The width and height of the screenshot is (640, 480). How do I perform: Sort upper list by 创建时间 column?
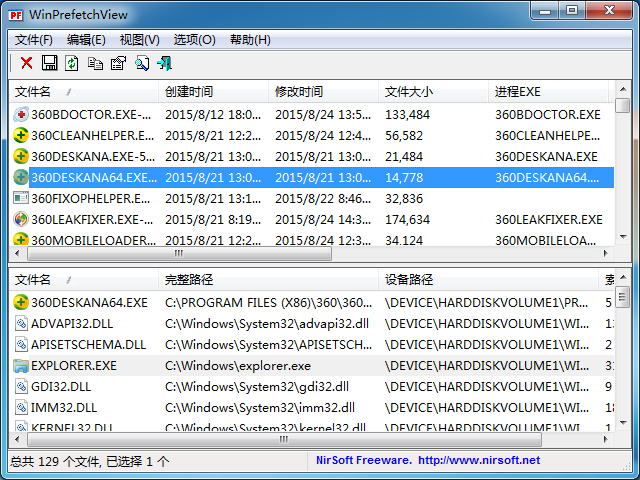click(189, 92)
